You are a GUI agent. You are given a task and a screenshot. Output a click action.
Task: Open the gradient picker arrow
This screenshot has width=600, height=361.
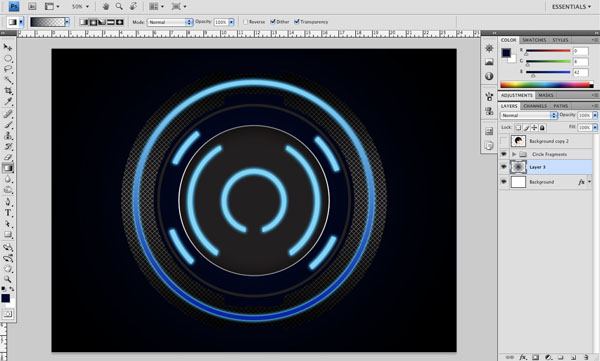(67, 22)
